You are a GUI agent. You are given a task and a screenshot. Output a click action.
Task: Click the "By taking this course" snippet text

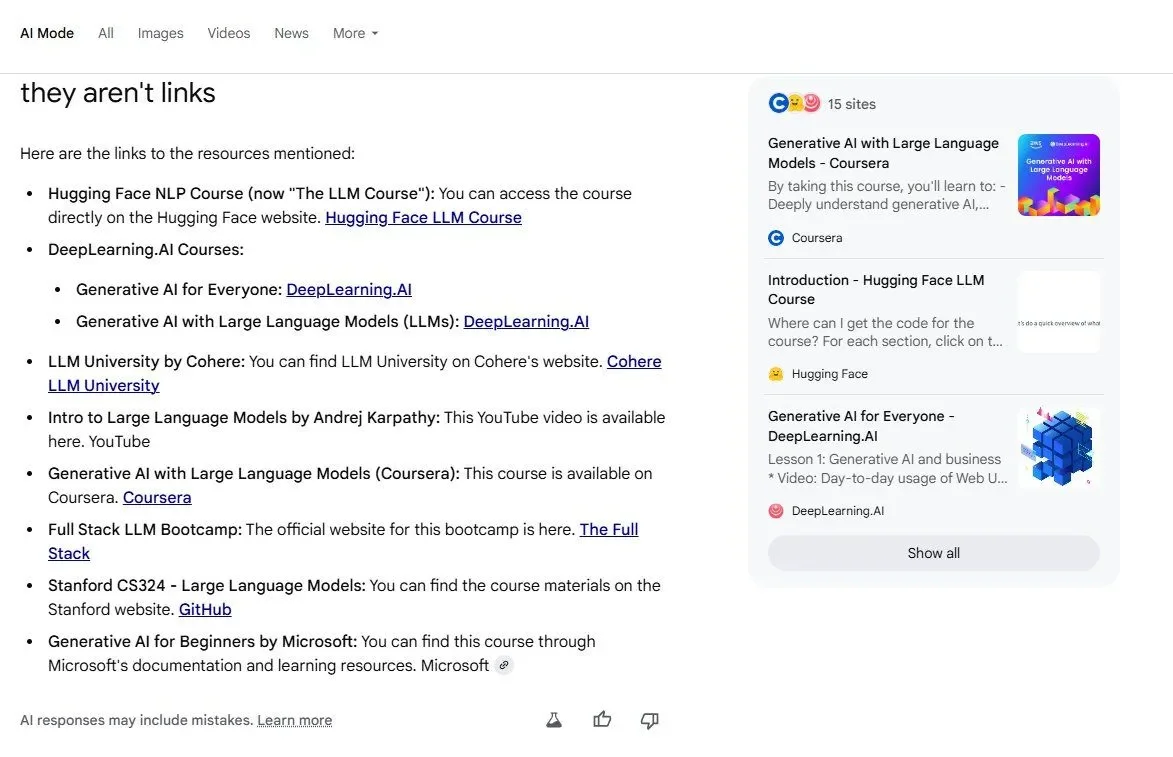click(x=887, y=195)
